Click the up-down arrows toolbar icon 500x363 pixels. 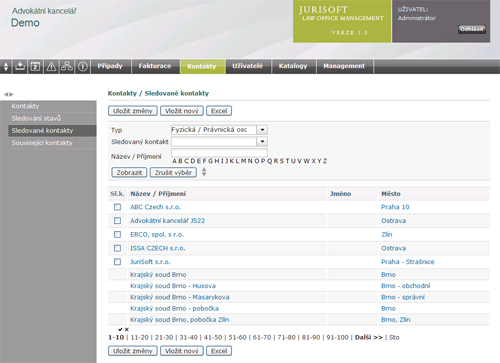(x=6, y=66)
